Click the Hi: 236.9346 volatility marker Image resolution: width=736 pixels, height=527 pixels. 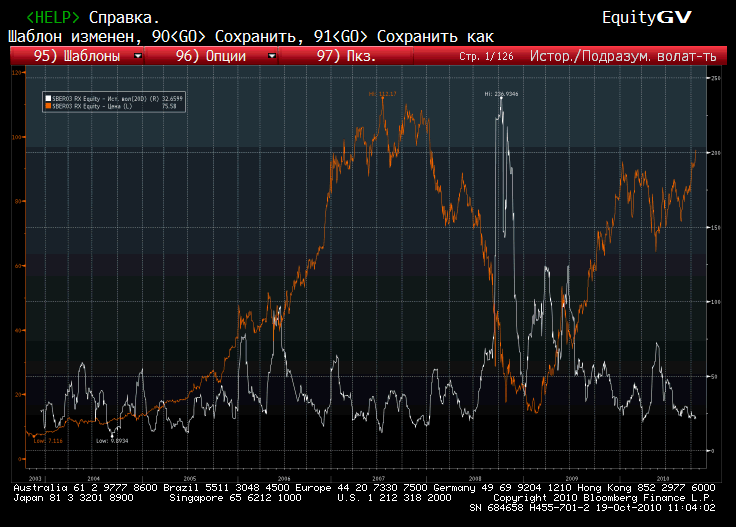click(501, 94)
